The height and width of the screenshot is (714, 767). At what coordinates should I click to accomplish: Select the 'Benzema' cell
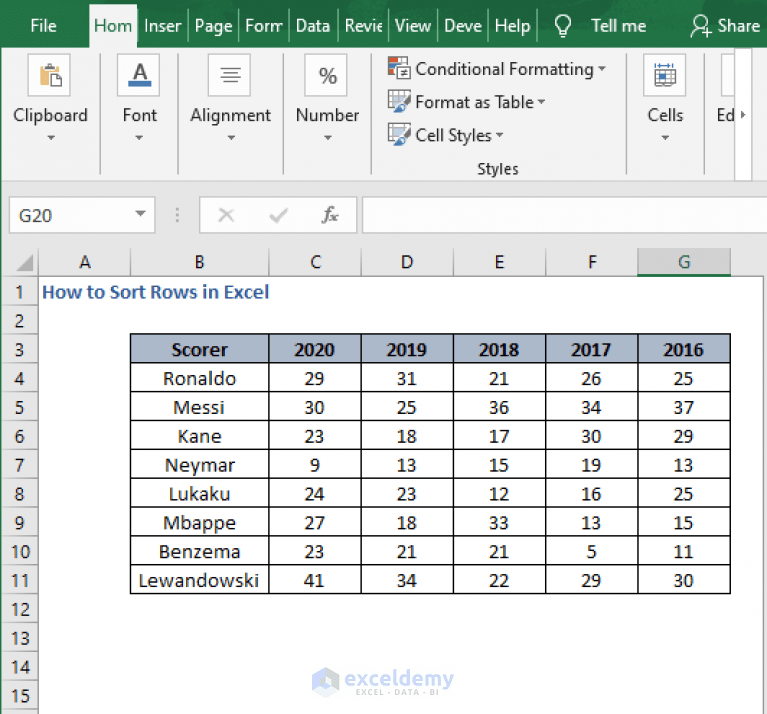[200, 551]
